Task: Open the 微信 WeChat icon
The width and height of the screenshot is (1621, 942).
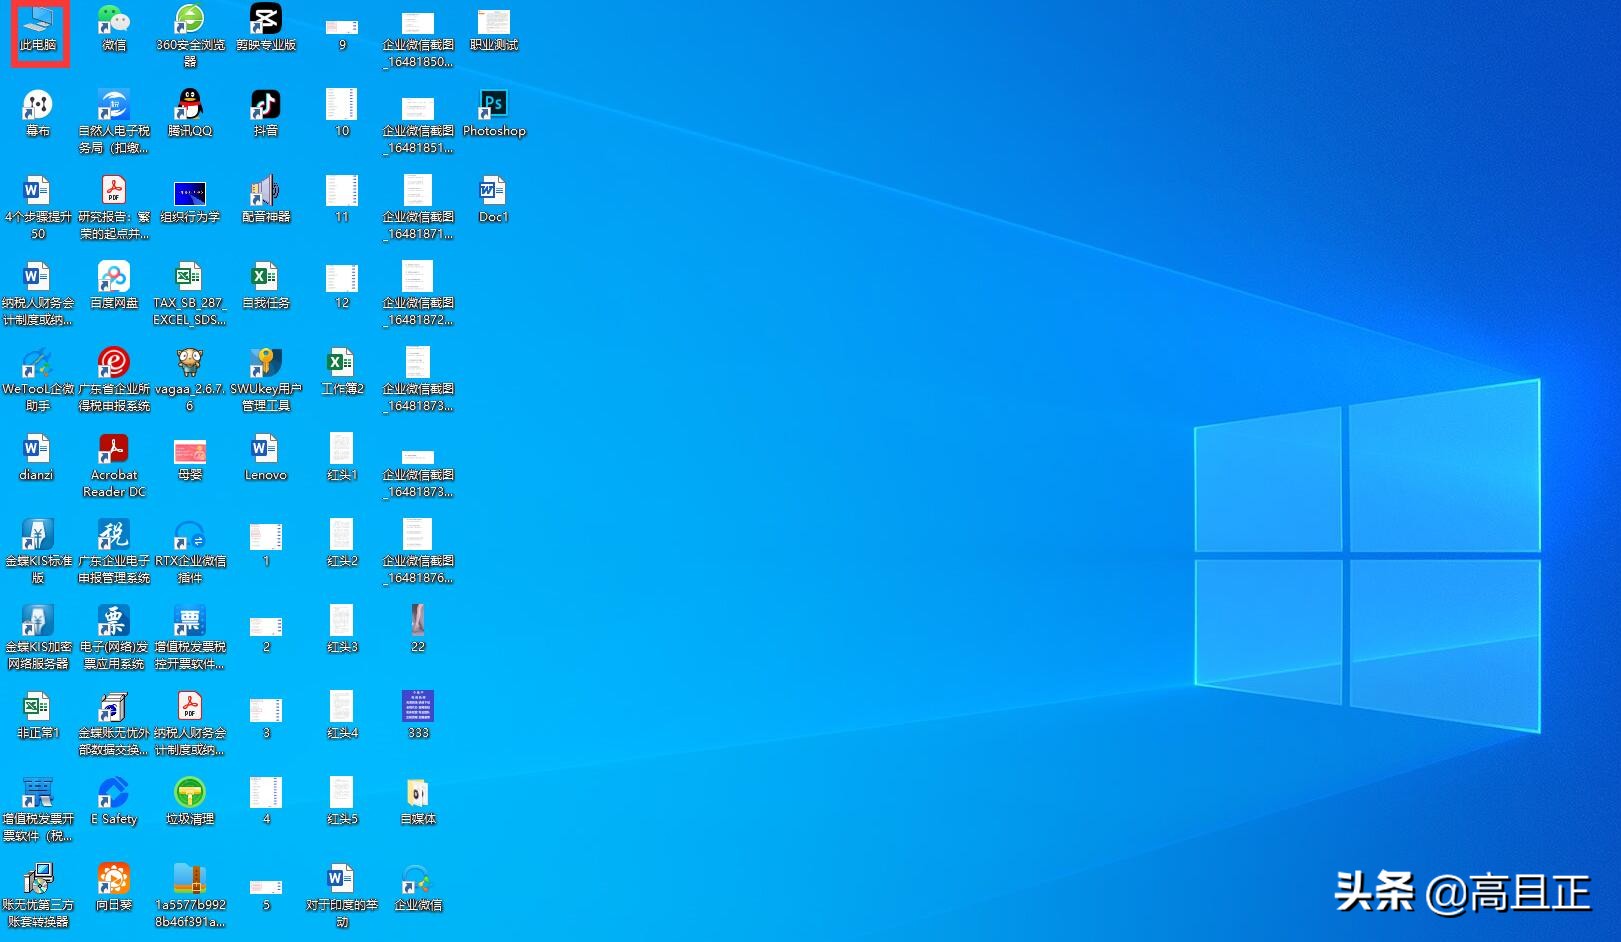Action: click(114, 28)
